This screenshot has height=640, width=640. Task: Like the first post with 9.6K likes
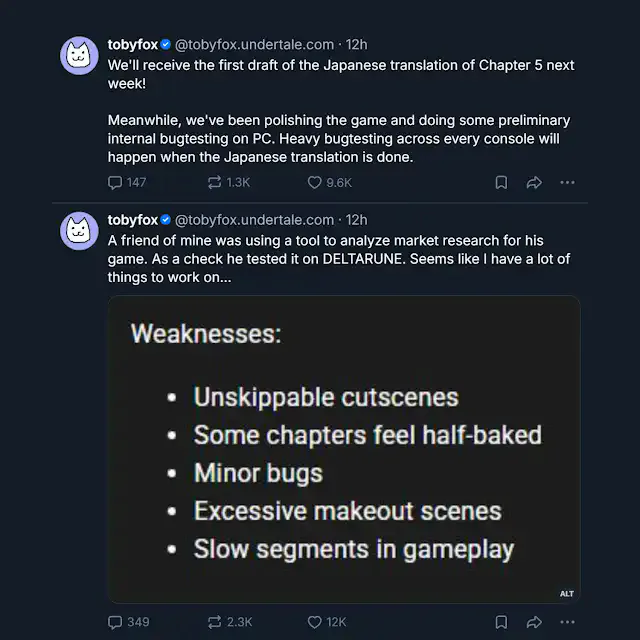click(314, 182)
